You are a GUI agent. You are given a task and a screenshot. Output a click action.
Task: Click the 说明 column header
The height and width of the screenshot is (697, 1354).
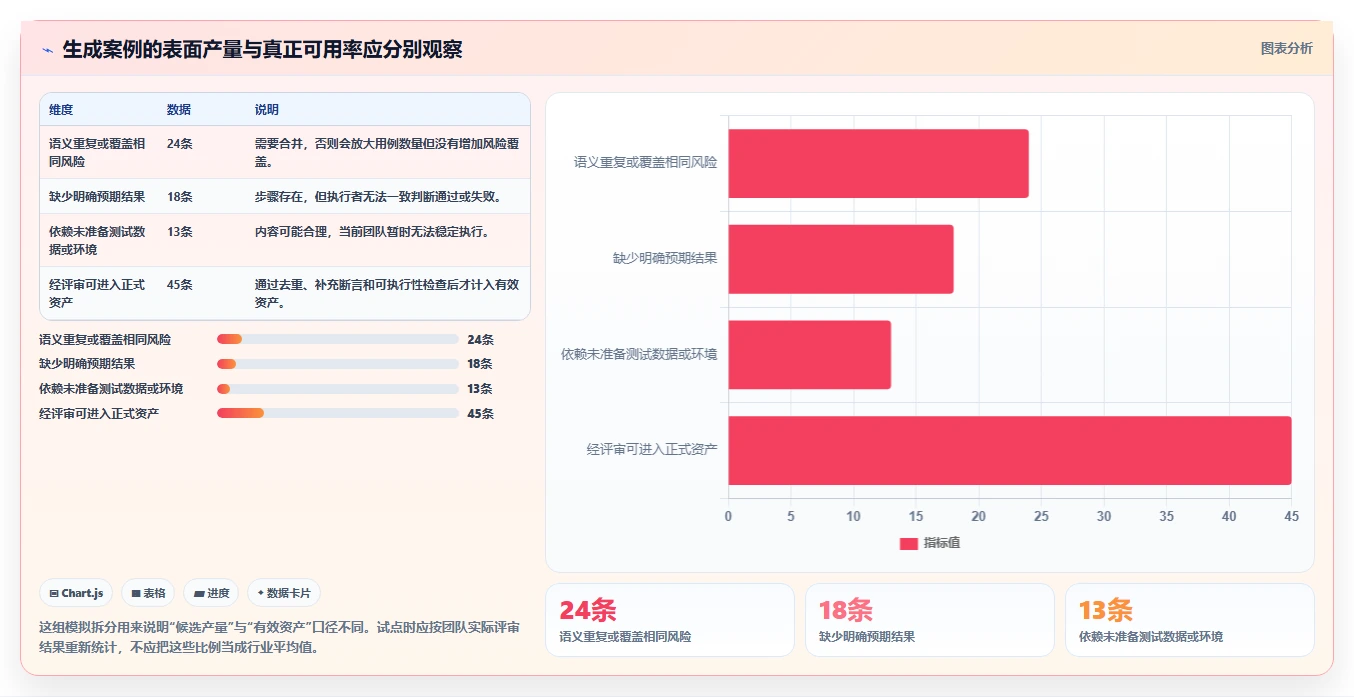(x=267, y=110)
